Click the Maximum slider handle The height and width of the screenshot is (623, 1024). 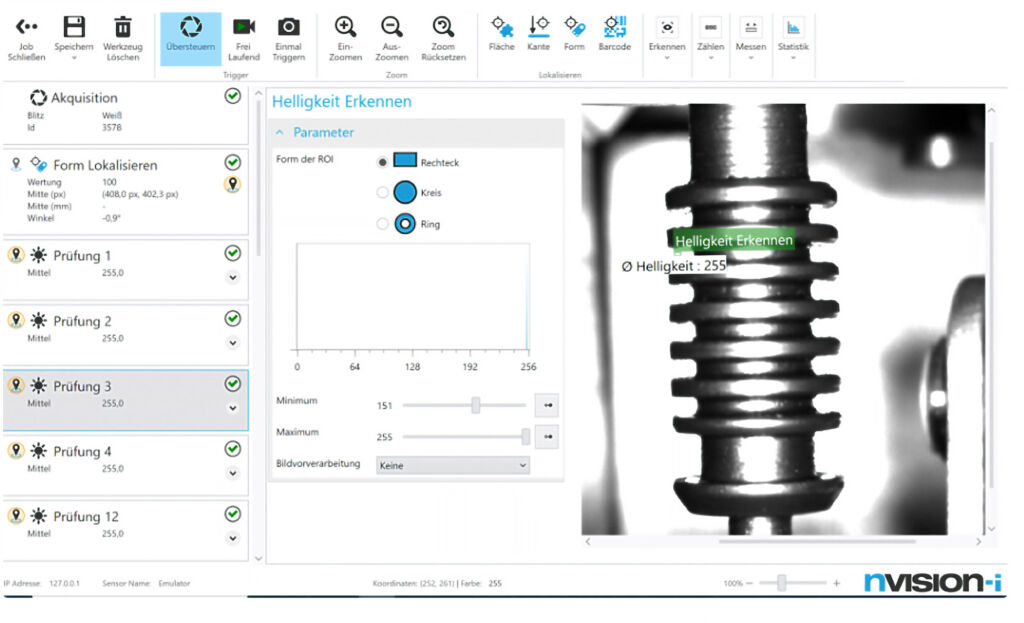click(526, 437)
